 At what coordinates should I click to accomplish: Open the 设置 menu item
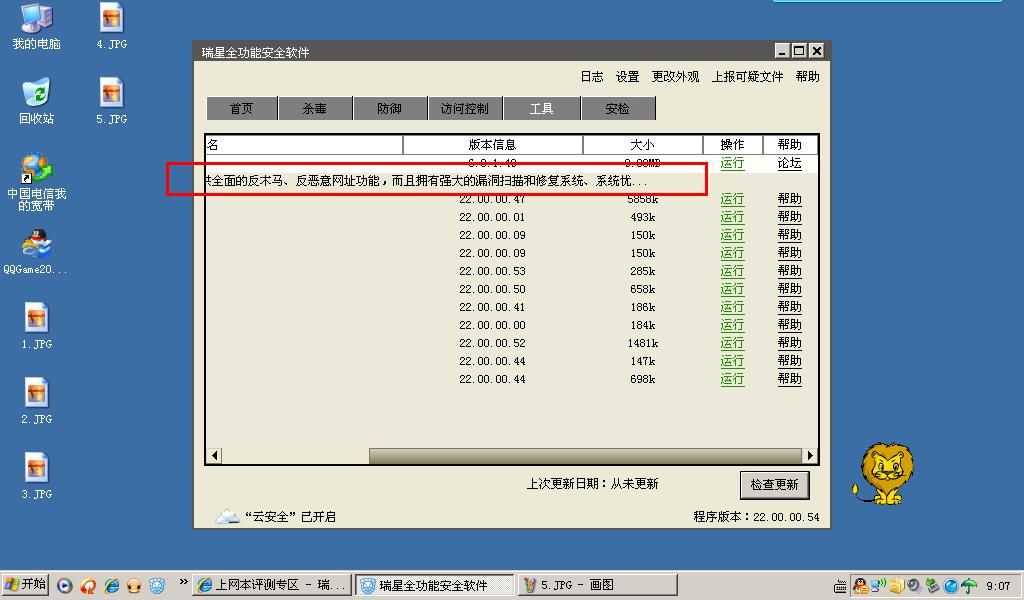click(628, 76)
